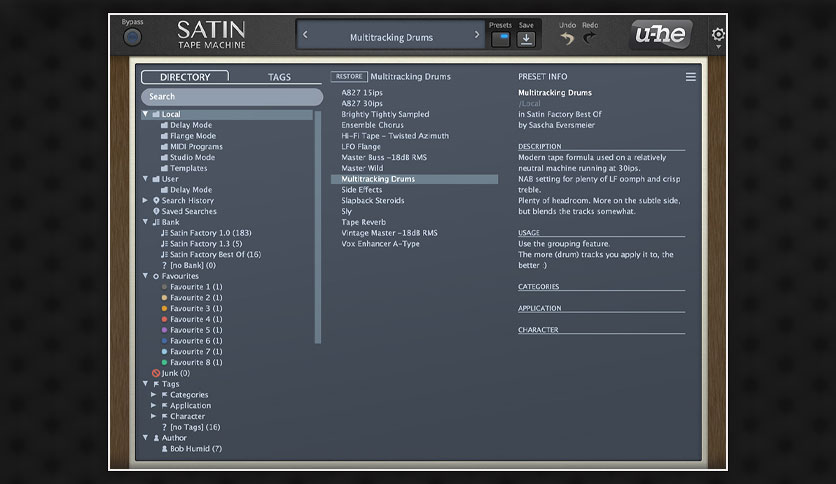
Task: Open the MIDI Programs folder
Action: (x=191, y=147)
